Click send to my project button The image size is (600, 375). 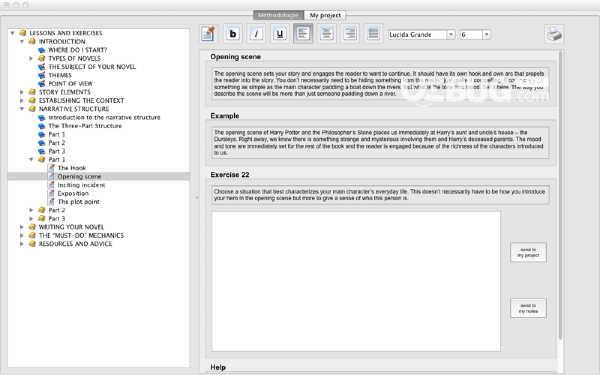(528, 252)
